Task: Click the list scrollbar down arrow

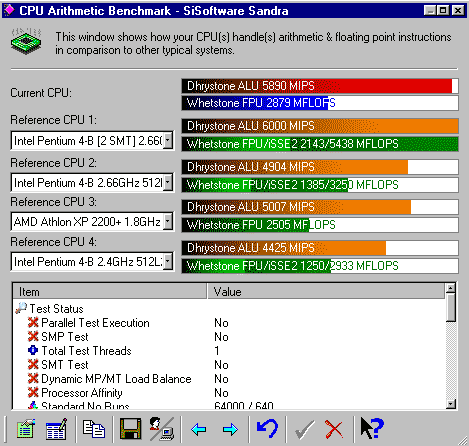Action: click(x=451, y=404)
